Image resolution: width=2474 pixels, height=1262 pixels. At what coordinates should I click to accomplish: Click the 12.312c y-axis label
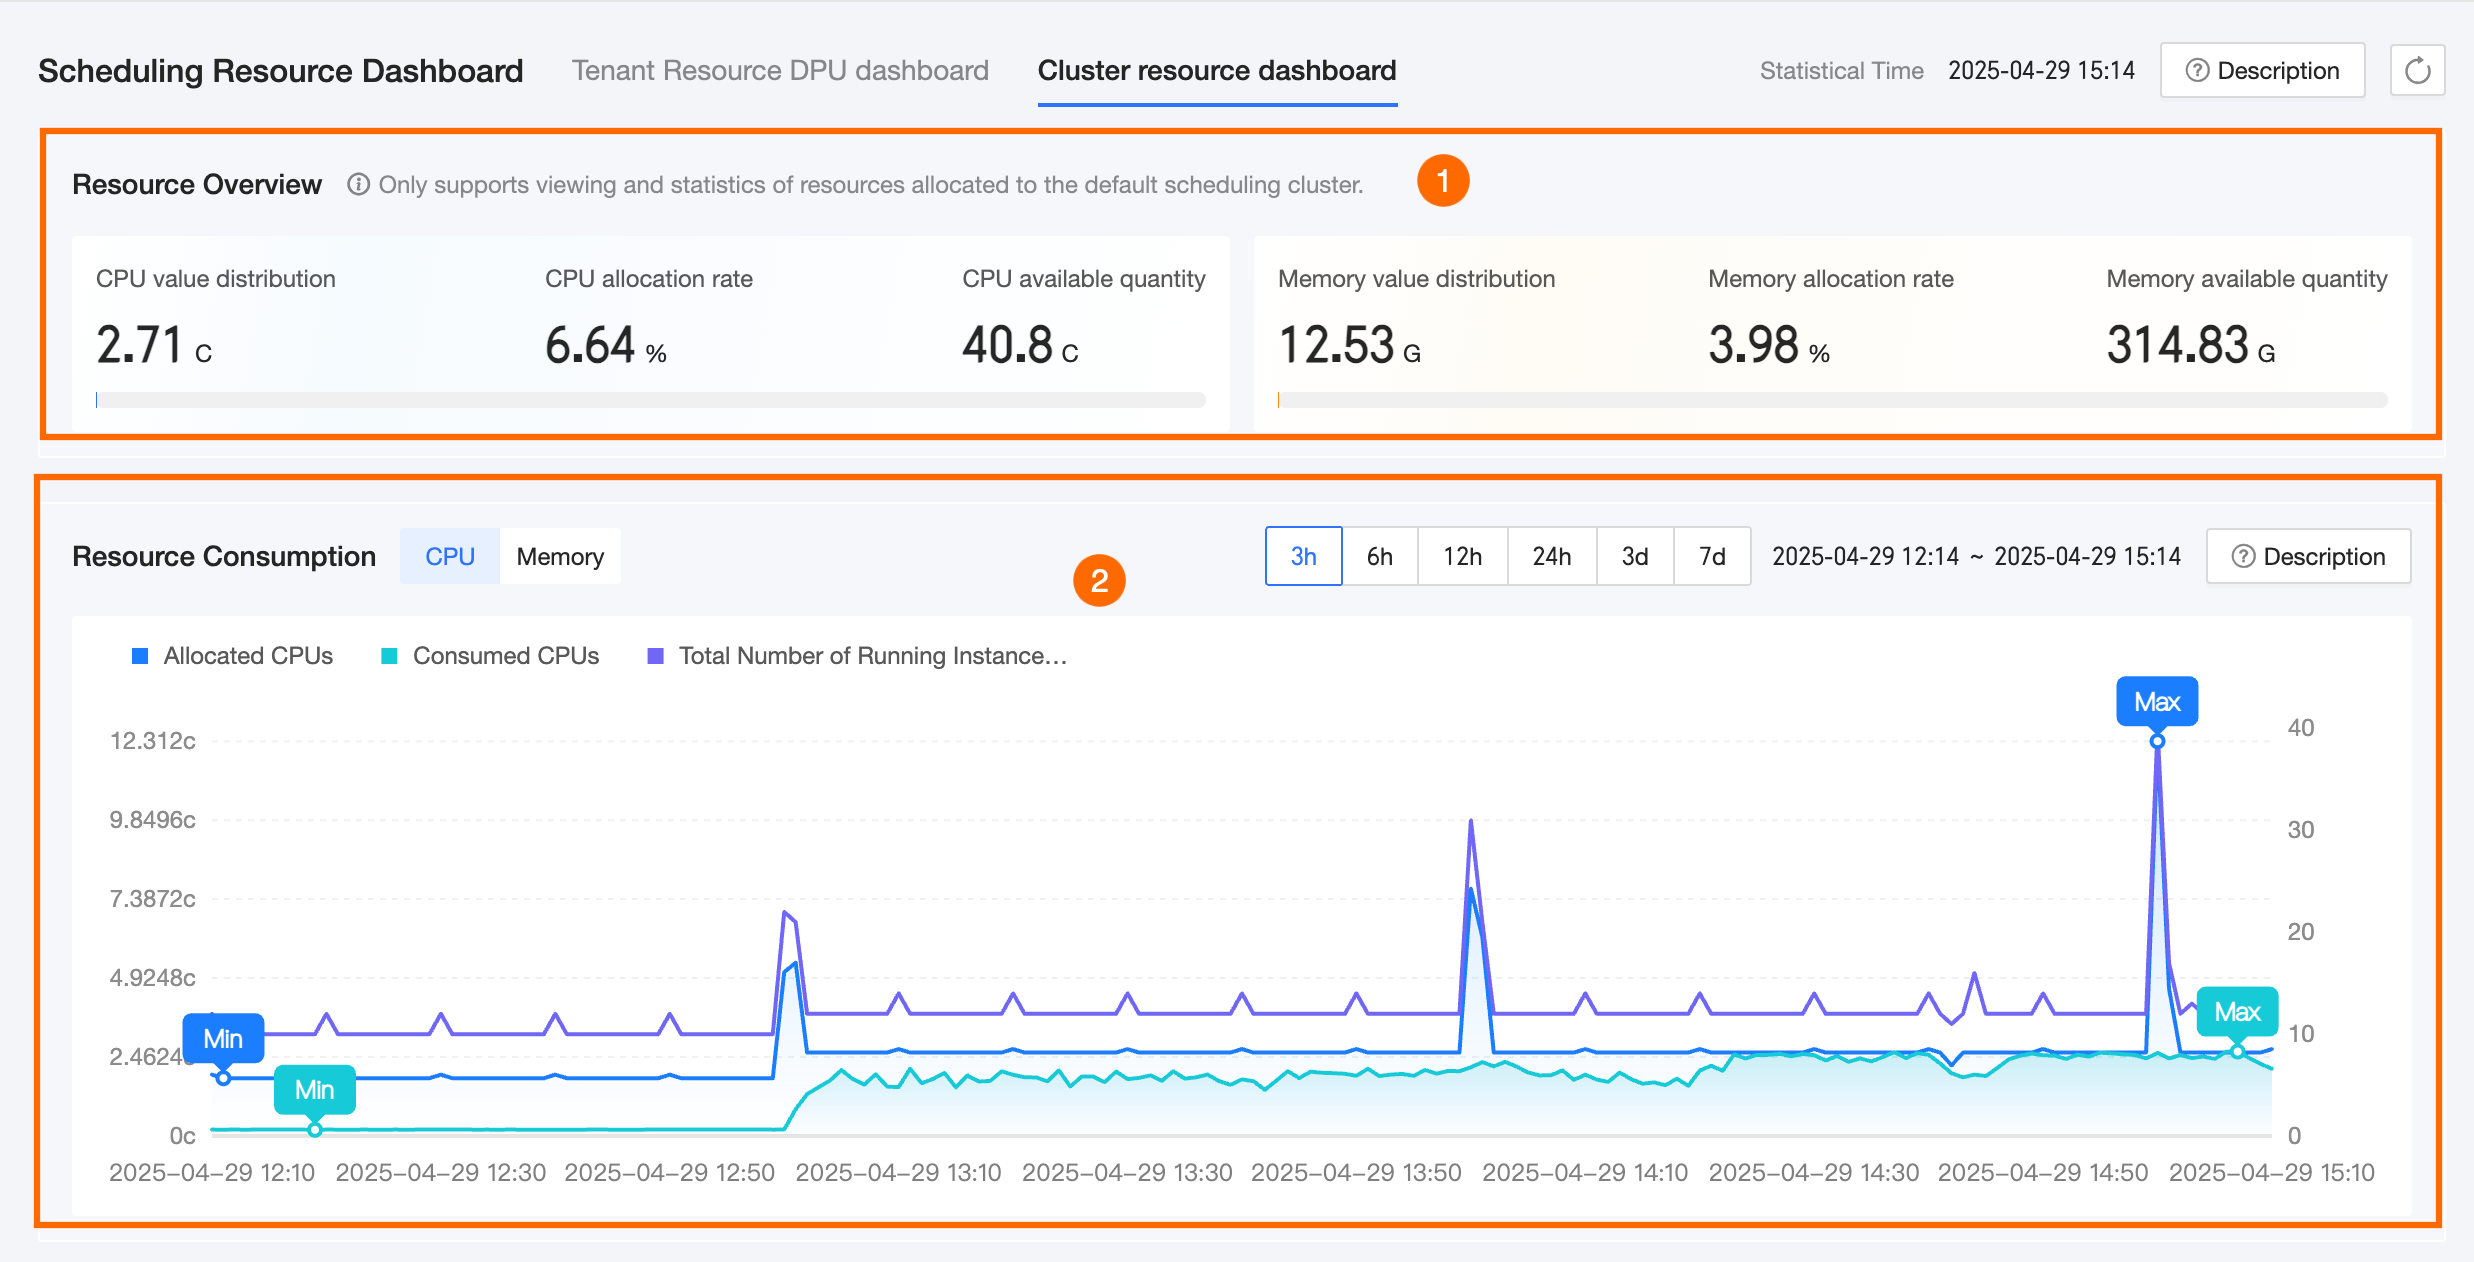click(x=152, y=741)
